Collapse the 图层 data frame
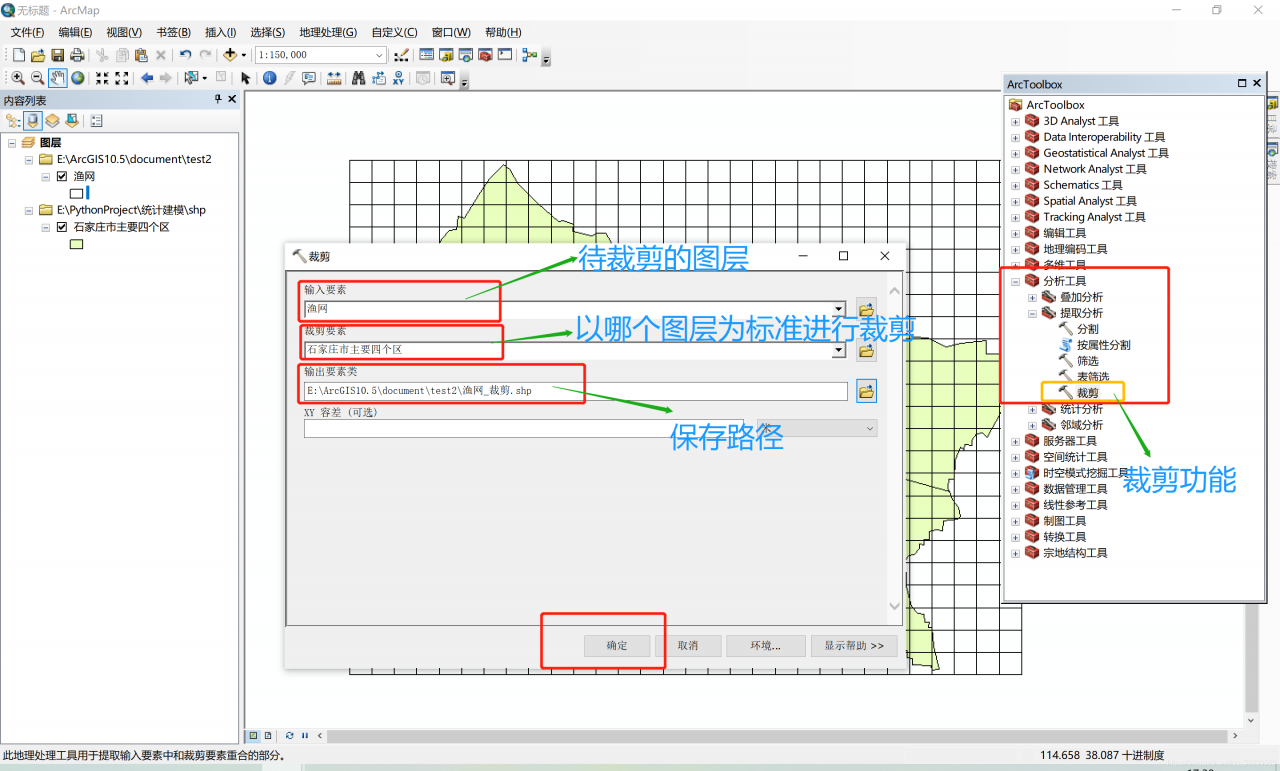This screenshot has width=1280, height=771. point(11,143)
